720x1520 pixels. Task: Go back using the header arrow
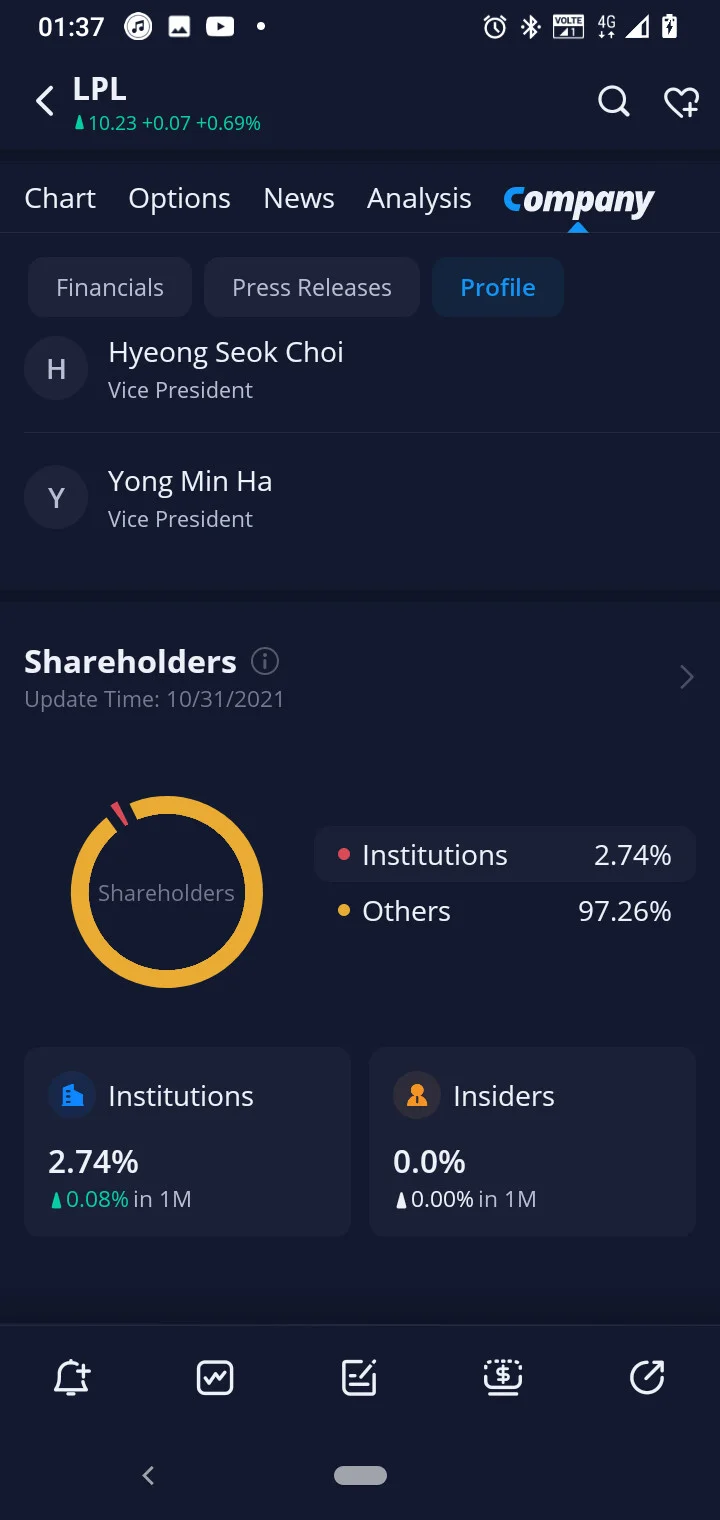[x=44, y=101]
